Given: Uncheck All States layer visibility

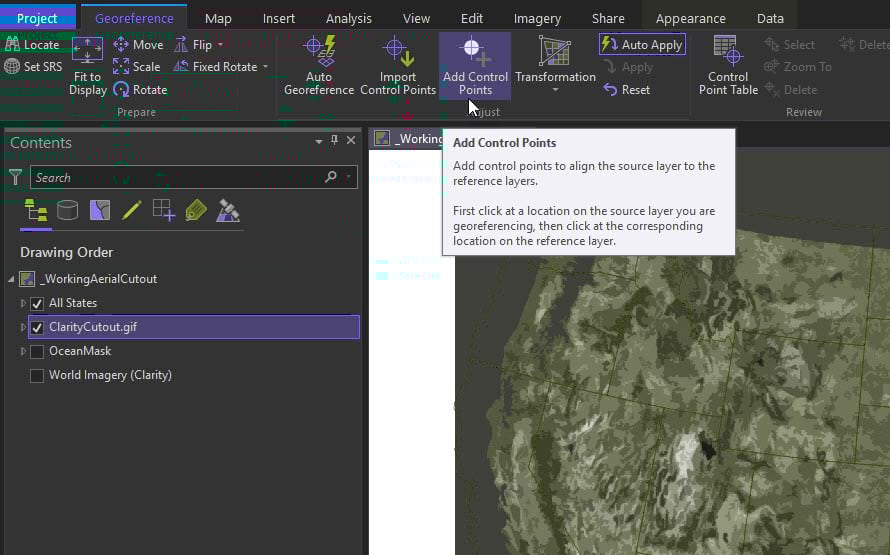Looking at the screenshot, I should pyautogui.click(x=37, y=304).
